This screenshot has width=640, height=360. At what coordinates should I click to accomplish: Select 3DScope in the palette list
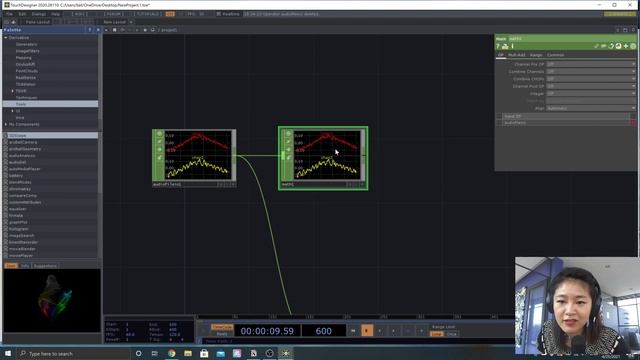point(51,136)
